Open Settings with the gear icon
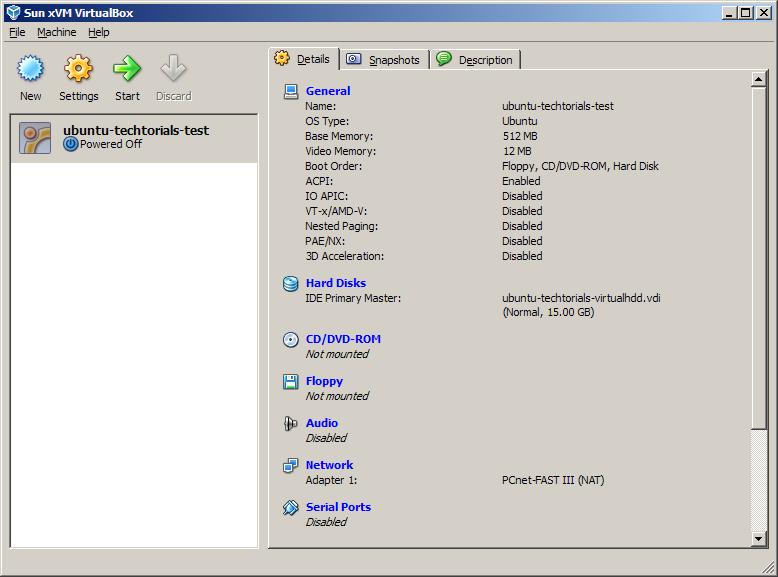The height and width of the screenshot is (577, 778). pyautogui.click(x=78, y=68)
